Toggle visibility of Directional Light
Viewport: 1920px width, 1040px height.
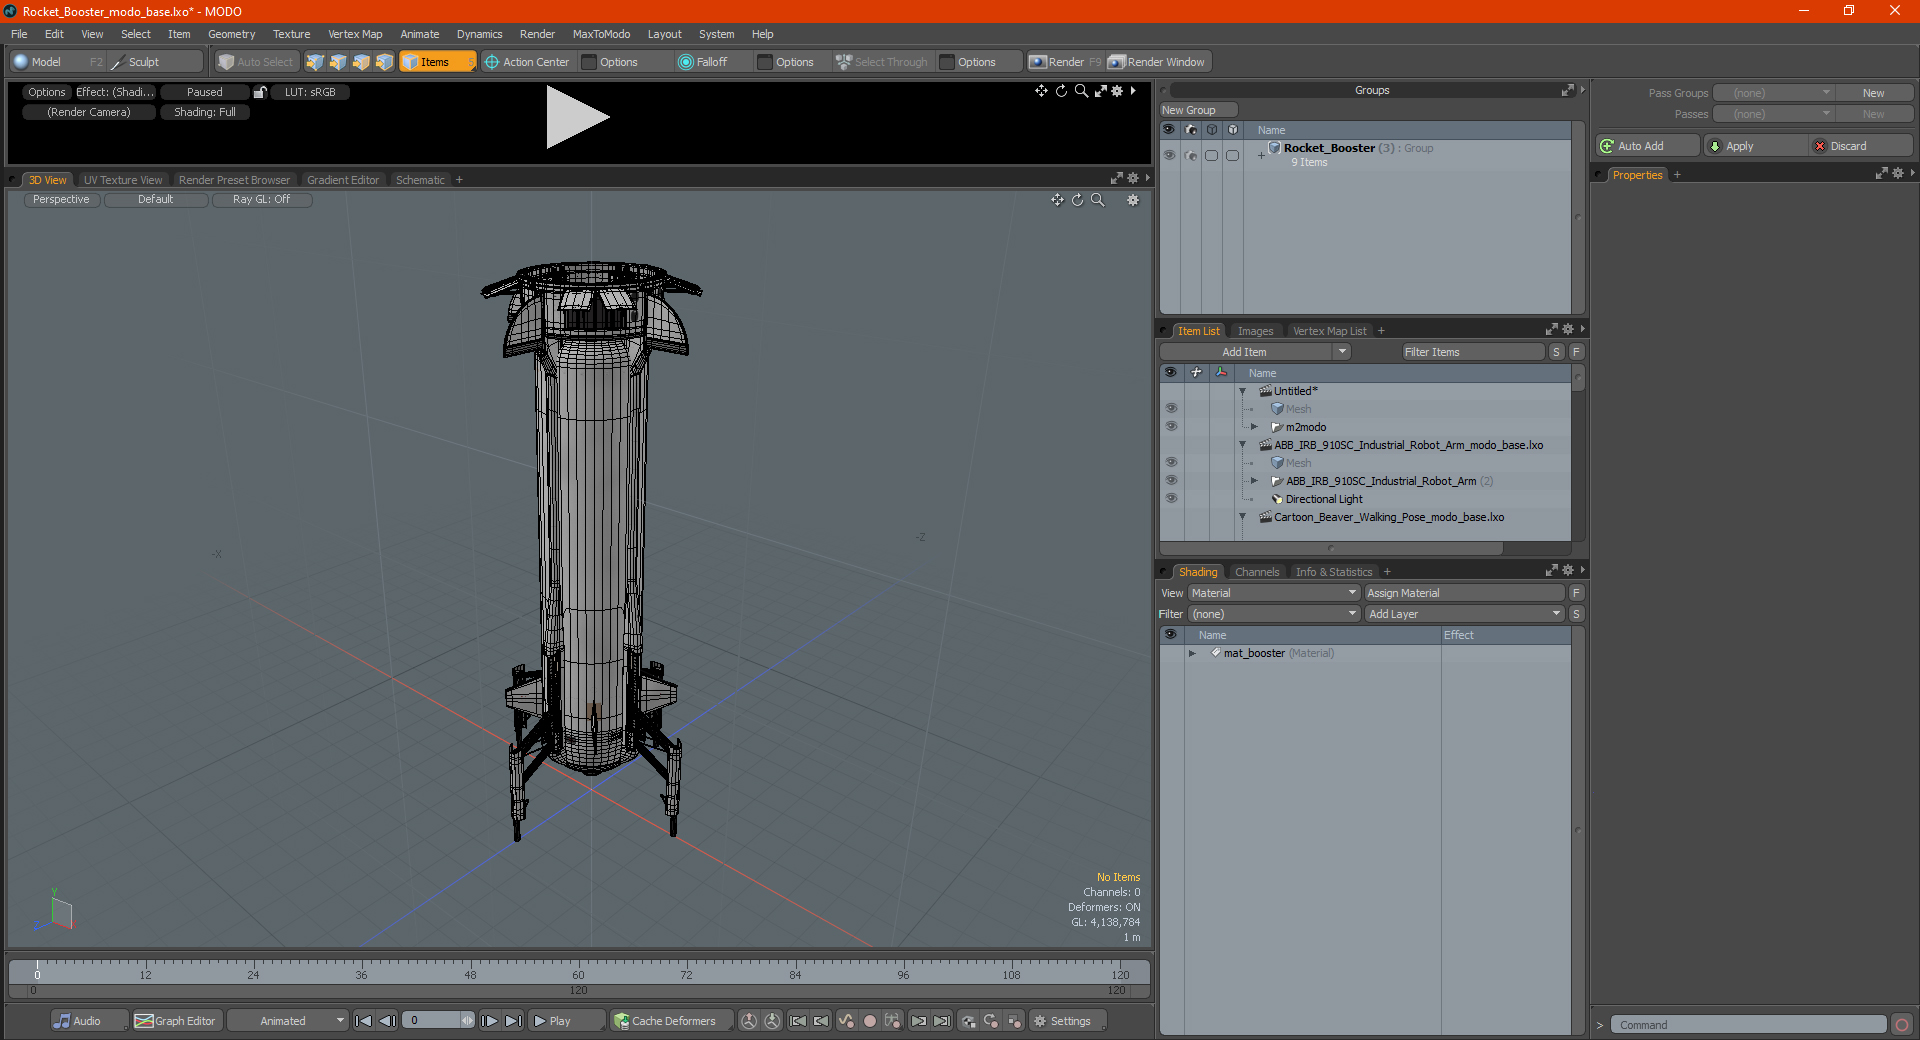(x=1171, y=499)
